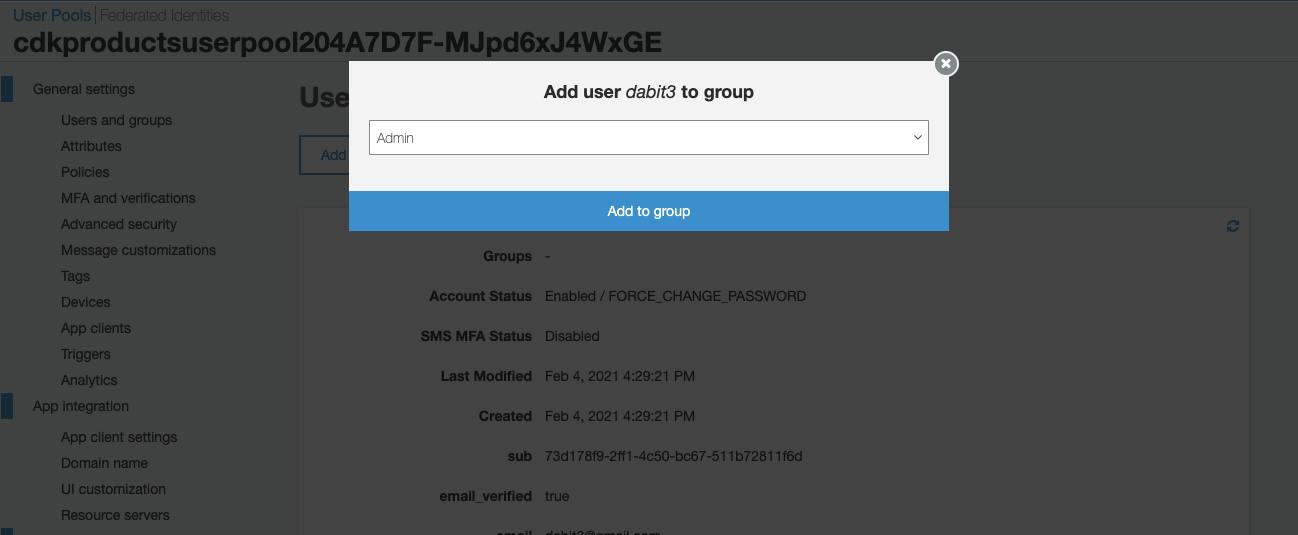Click the user pool name heading
This screenshot has height=535, width=1298.
tap(337, 43)
